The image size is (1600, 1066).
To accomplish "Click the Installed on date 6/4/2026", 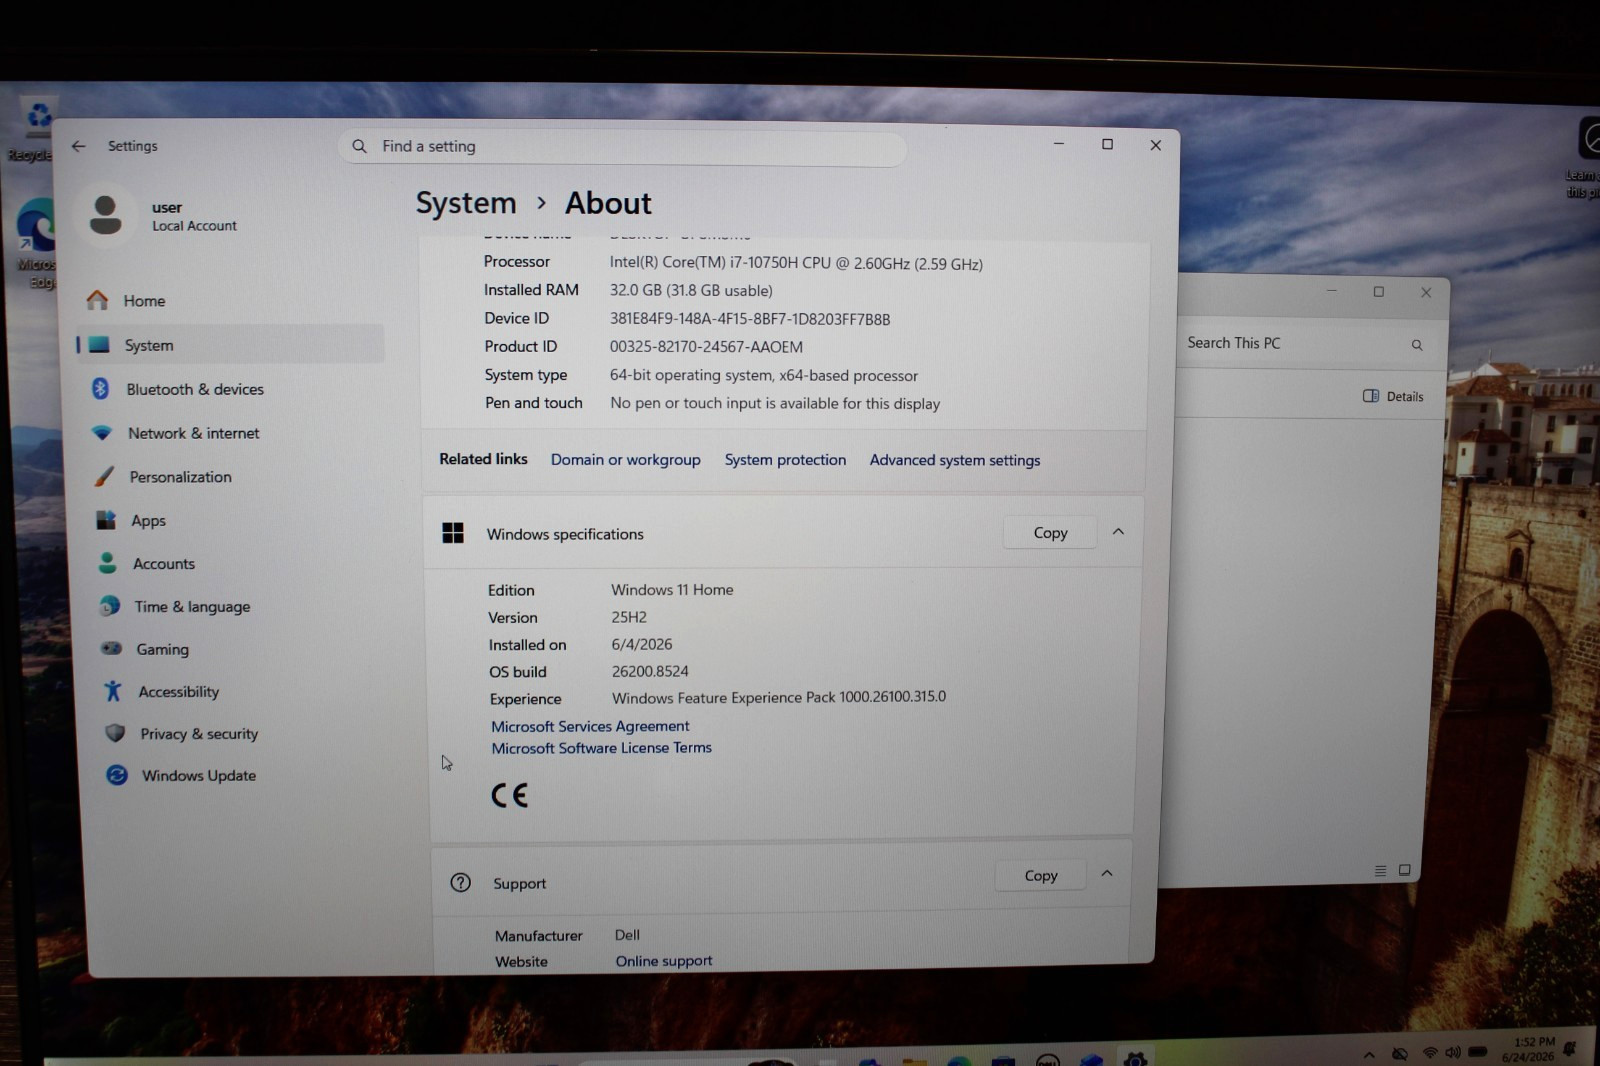I will pyautogui.click(x=642, y=644).
